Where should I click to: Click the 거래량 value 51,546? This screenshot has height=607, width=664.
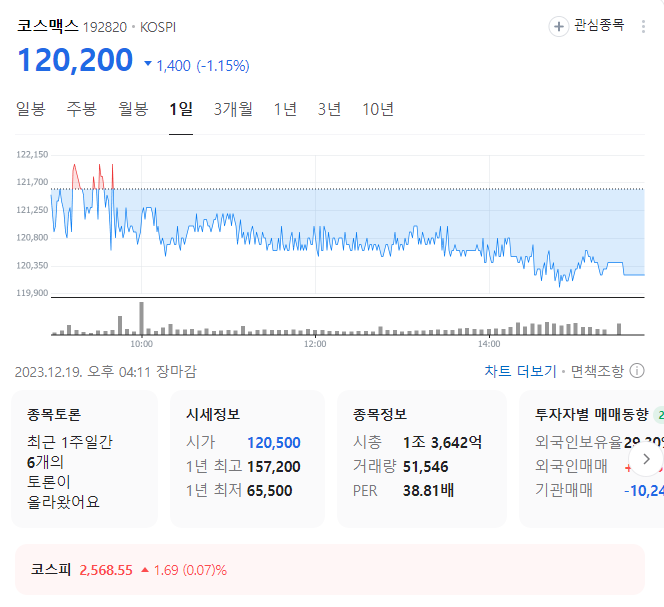pyautogui.click(x=426, y=467)
